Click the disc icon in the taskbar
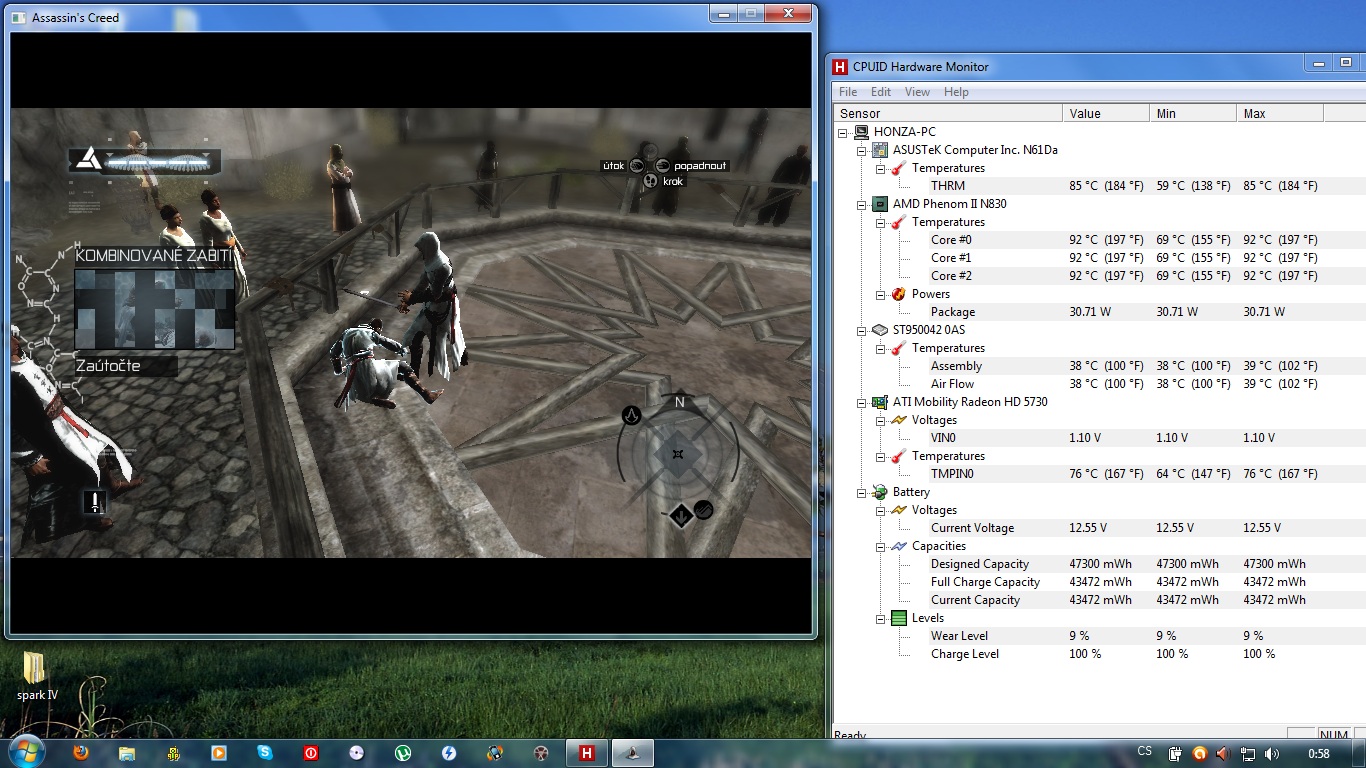This screenshot has height=768, width=1366. (357, 752)
